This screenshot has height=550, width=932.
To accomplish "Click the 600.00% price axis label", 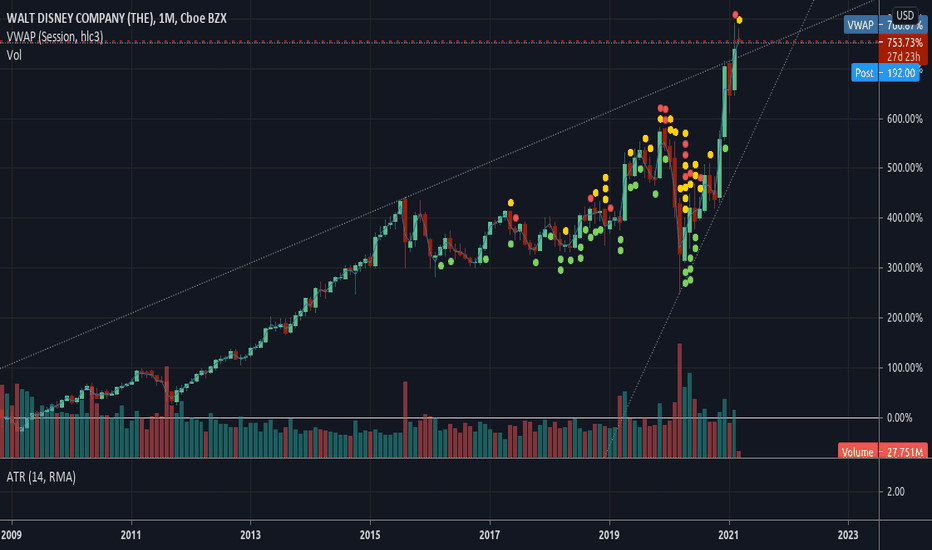I will [905, 119].
